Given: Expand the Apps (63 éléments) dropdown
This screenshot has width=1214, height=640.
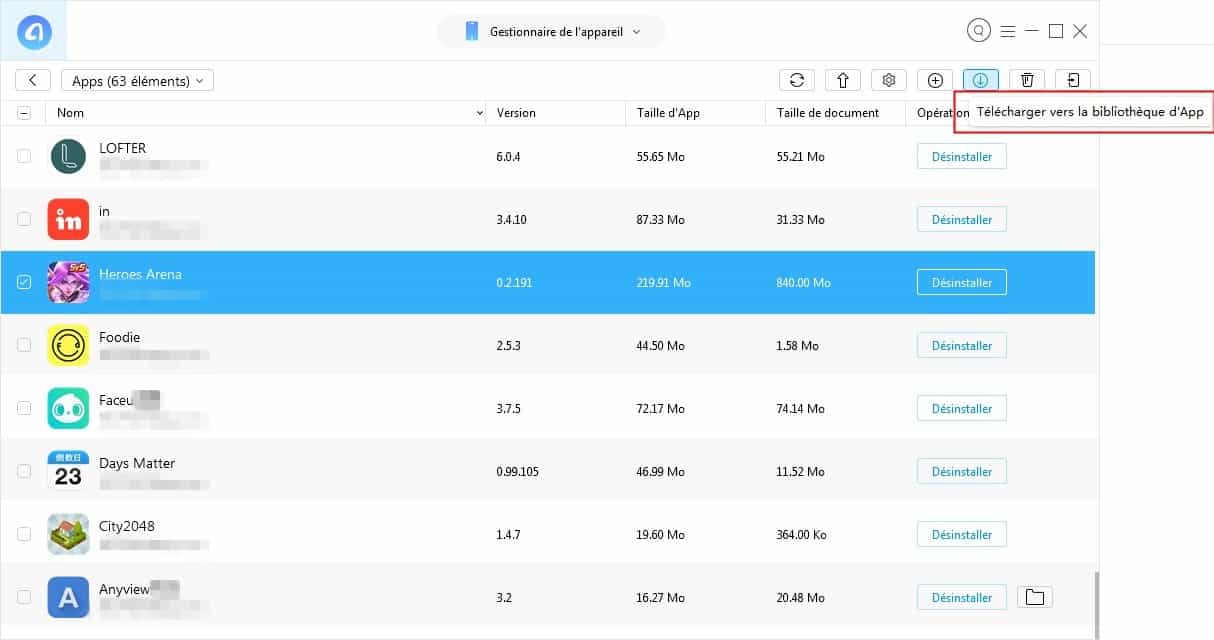Looking at the screenshot, I should (137, 81).
